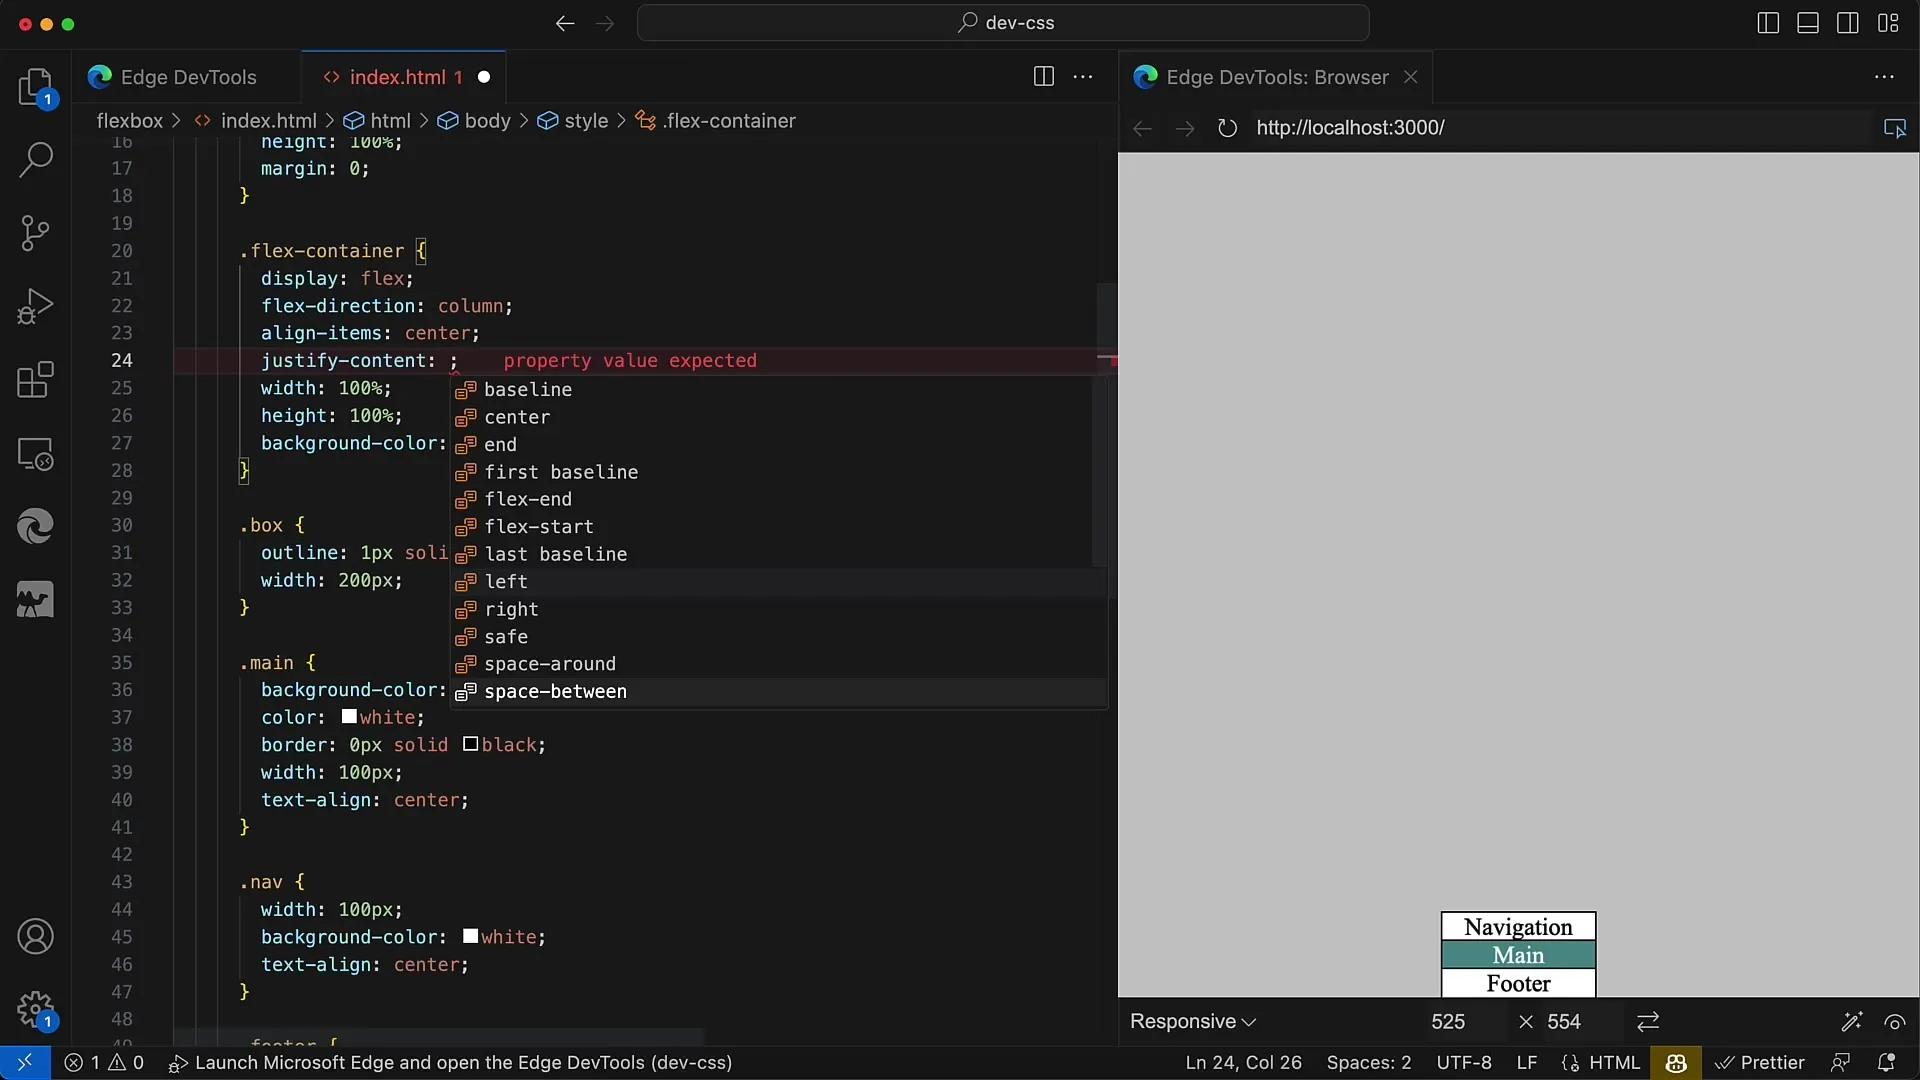This screenshot has width=1920, height=1080.
Task: Select 'space-around' autocomplete suggestion
Action: 549,663
